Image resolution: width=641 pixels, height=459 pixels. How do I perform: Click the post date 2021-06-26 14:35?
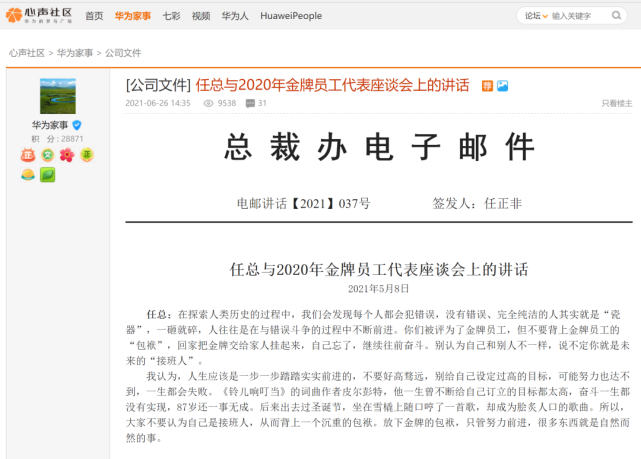tap(158, 103)
